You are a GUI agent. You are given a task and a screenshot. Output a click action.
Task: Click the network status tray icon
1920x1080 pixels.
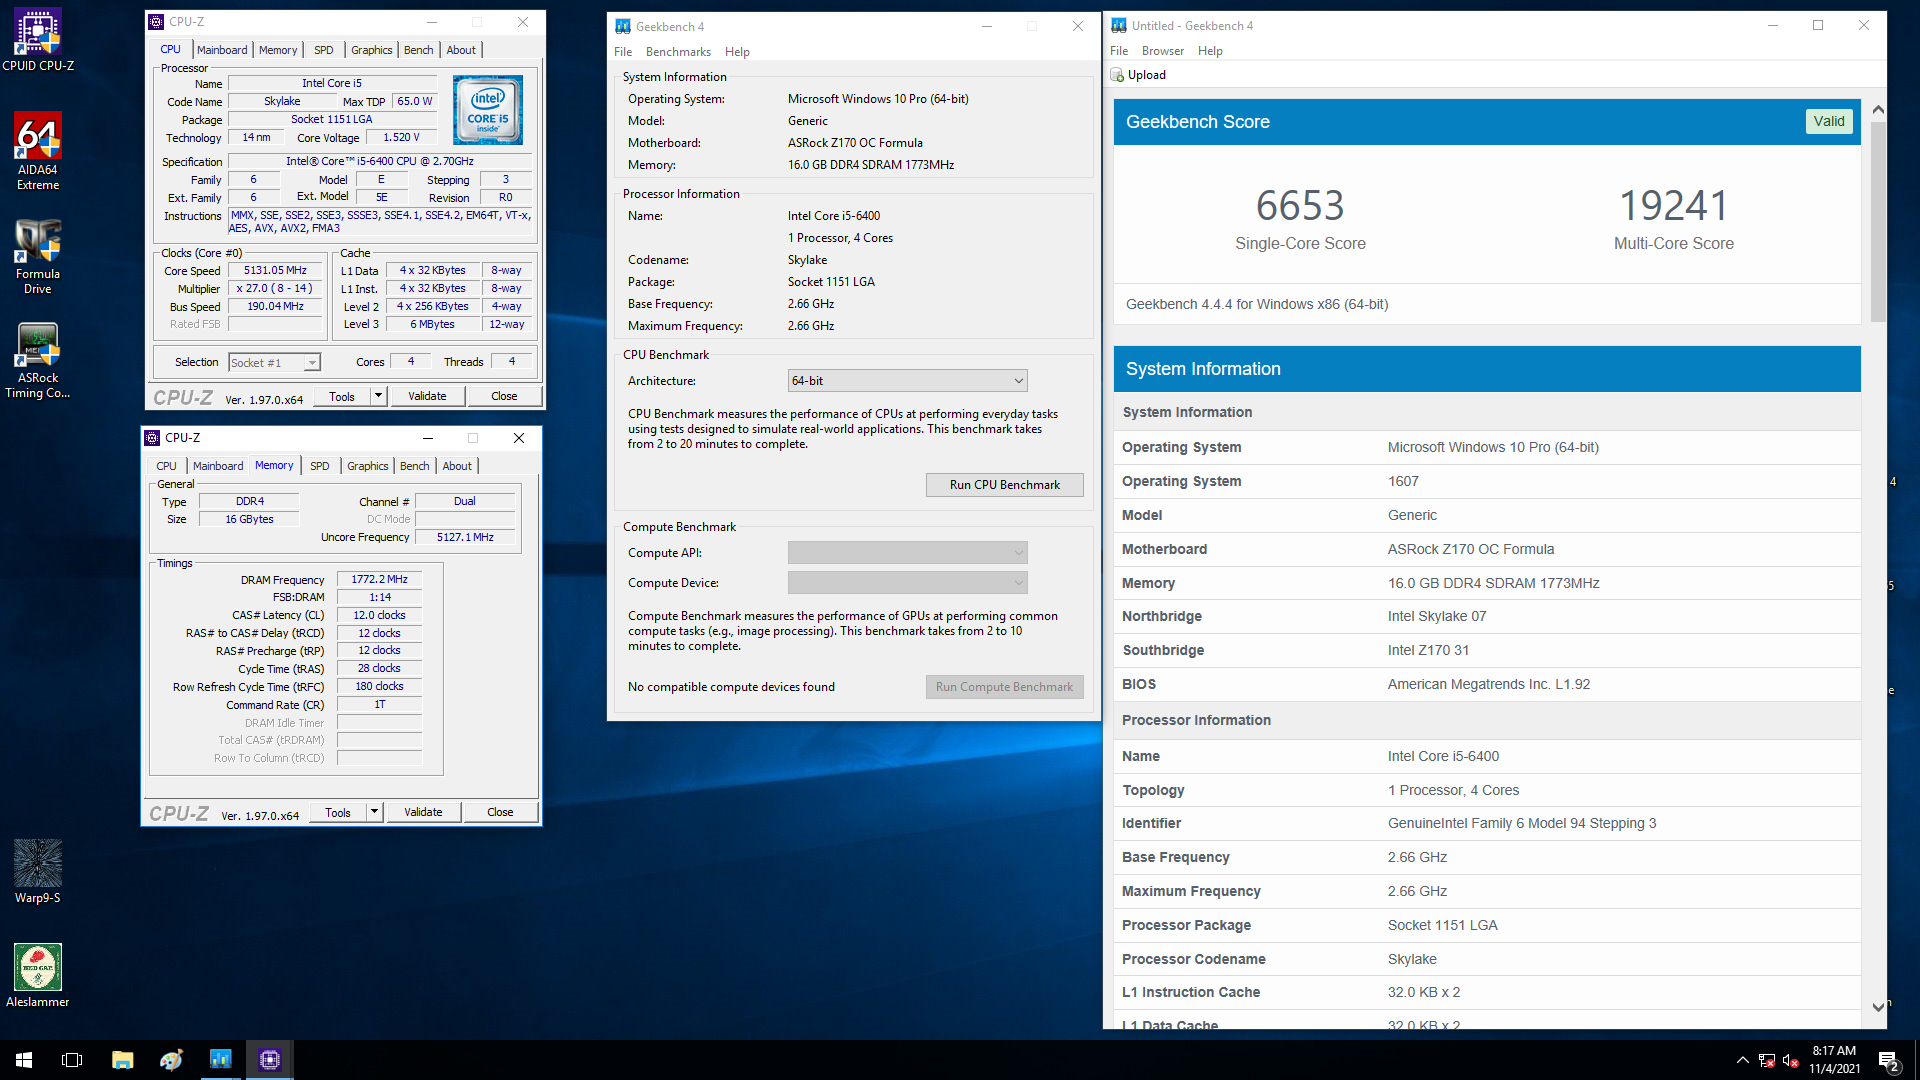1767,1060
